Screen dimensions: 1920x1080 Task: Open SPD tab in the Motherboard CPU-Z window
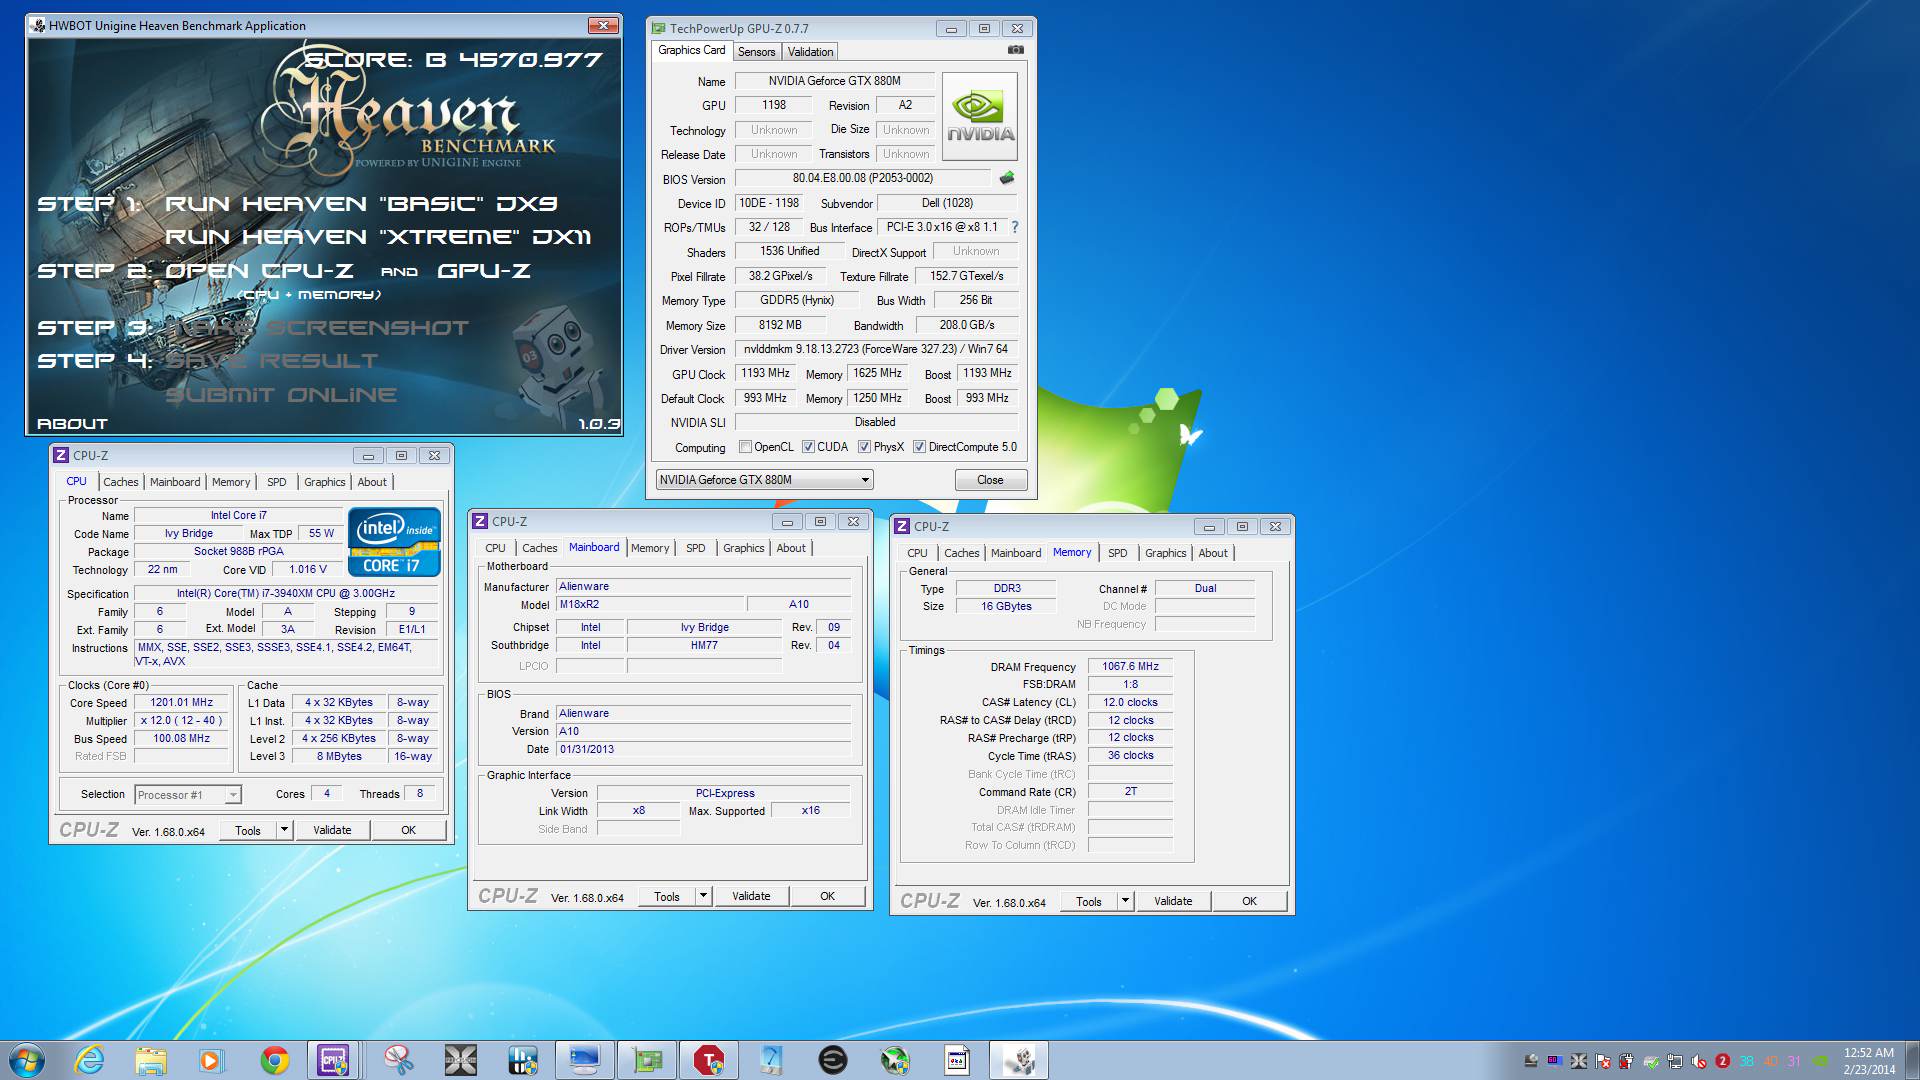point(696,548)
